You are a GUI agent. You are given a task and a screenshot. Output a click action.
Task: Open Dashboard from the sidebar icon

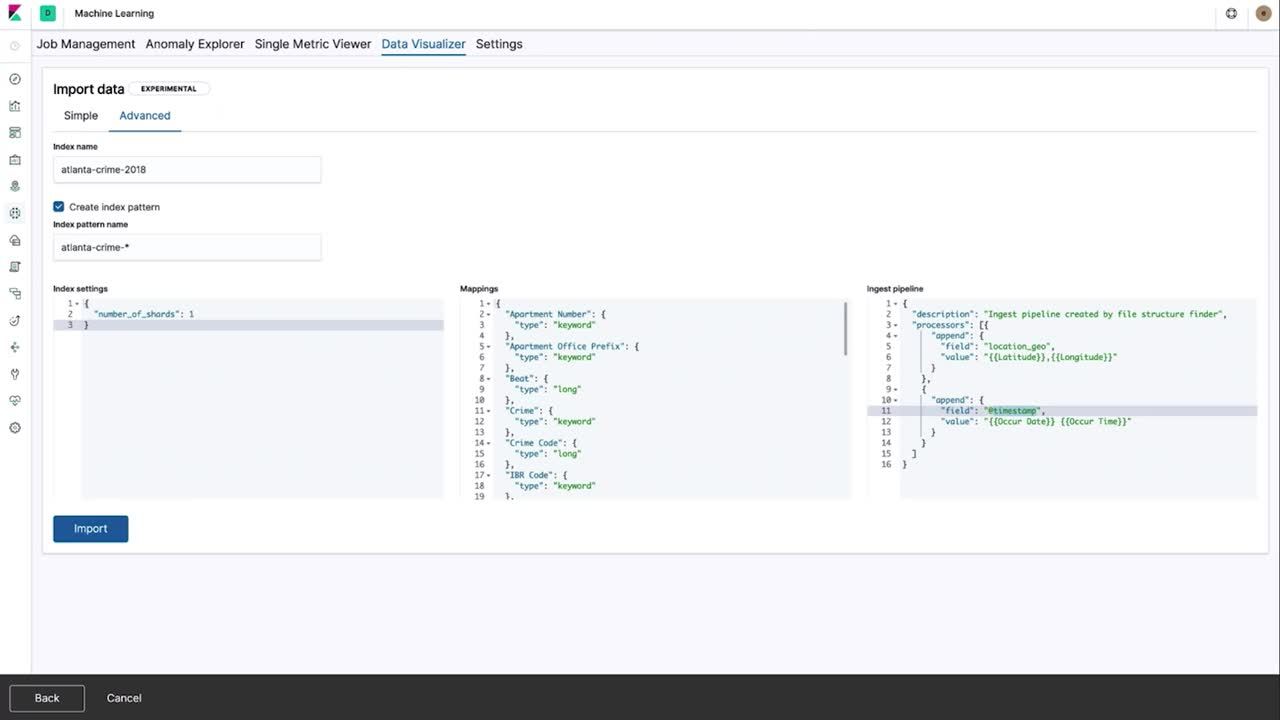(15, 133)
